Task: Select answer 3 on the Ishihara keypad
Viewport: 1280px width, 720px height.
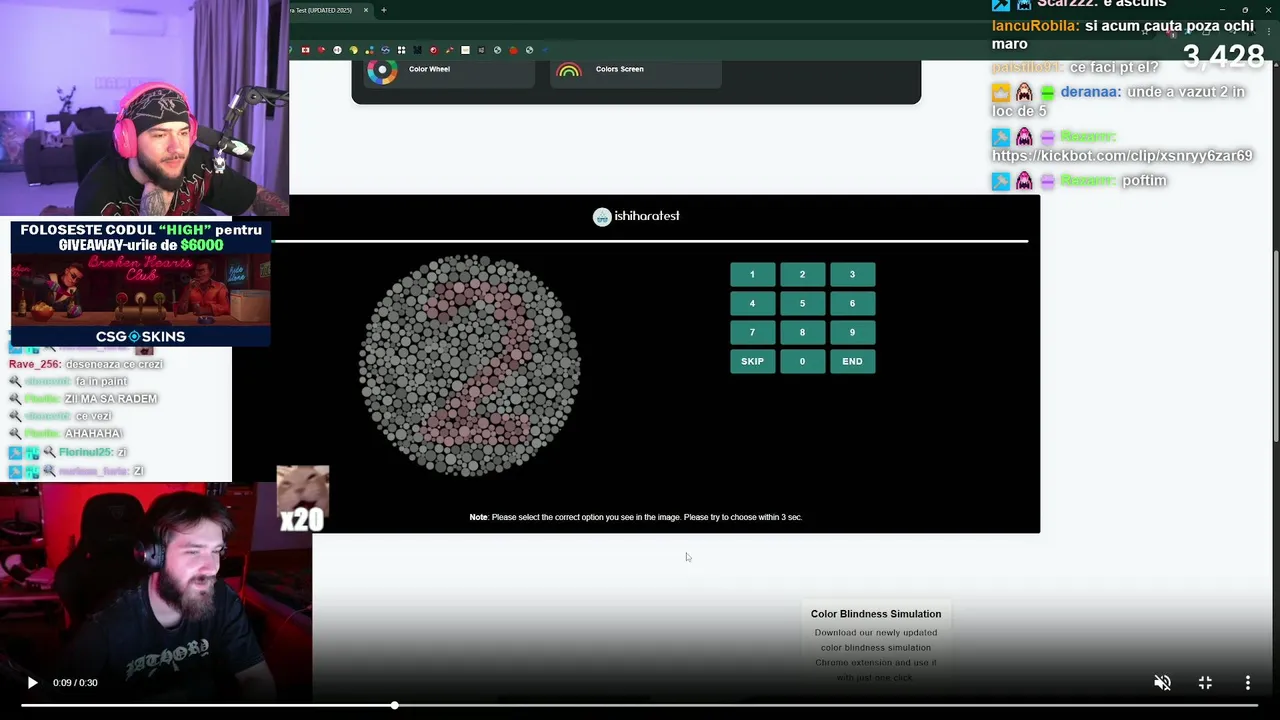Action: pos(852,274)
